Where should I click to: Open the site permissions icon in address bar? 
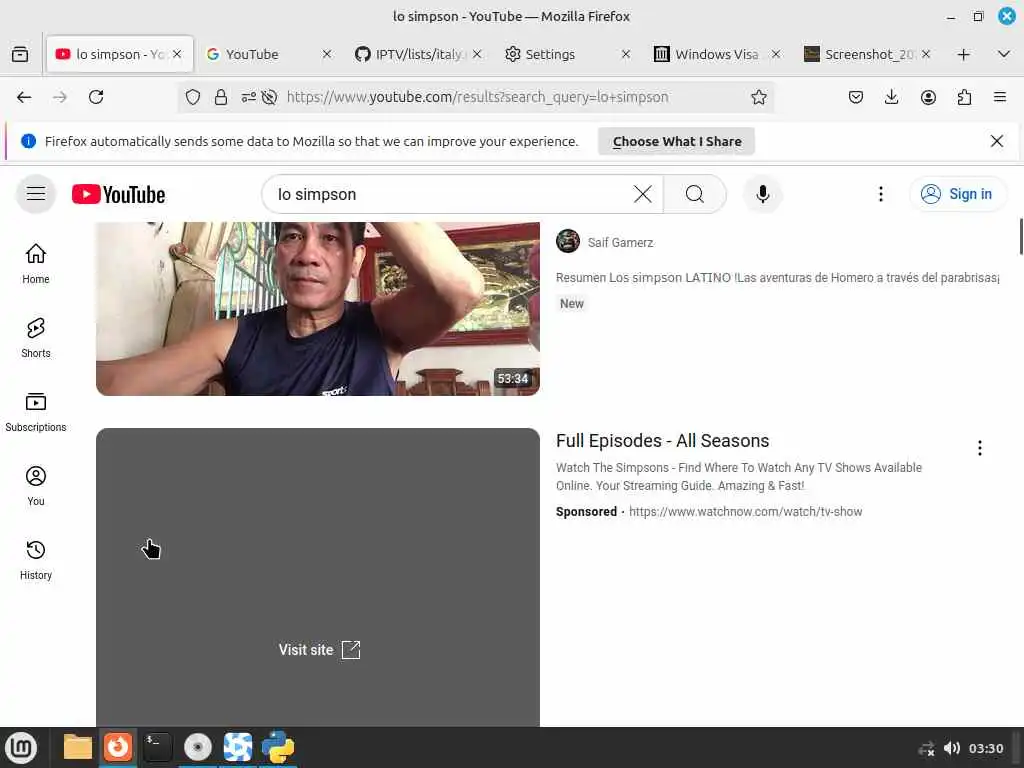click(x=248, y=97)
